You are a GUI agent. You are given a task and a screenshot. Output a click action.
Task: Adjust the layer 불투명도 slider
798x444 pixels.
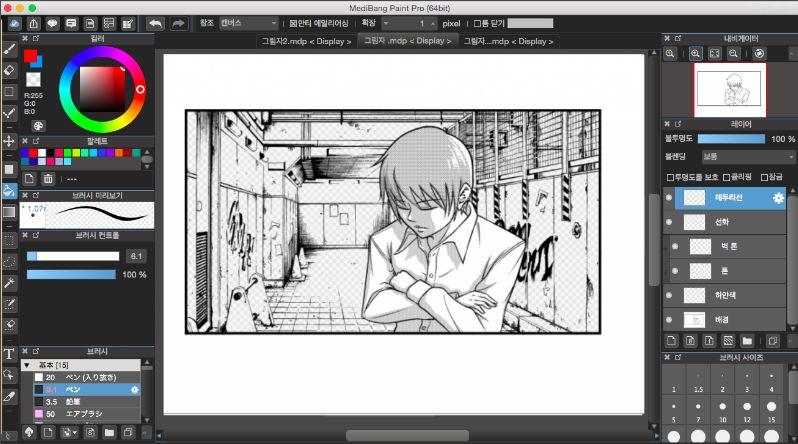point(731,138)
